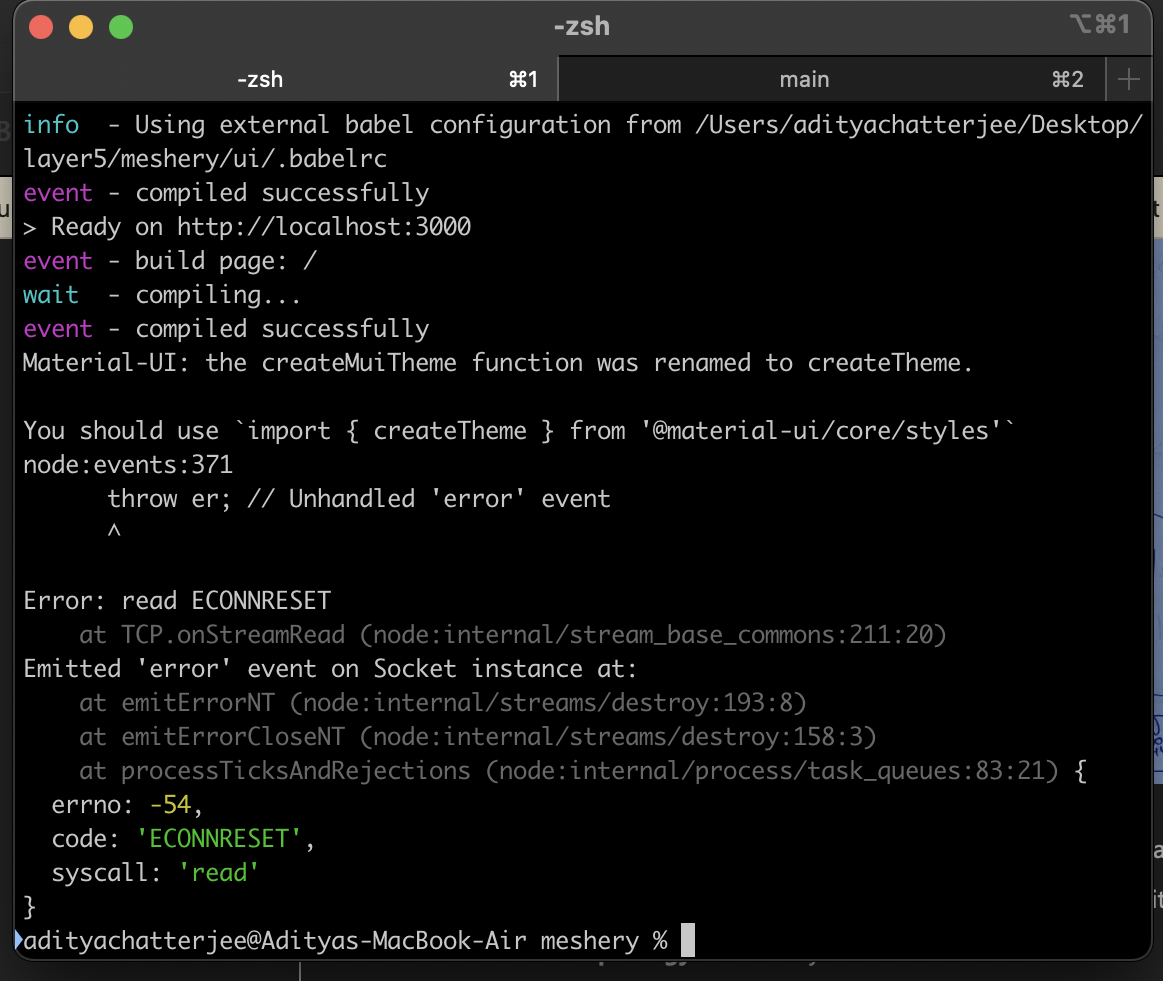Select the active "-zsh" terminal tab

coord(260,79)
